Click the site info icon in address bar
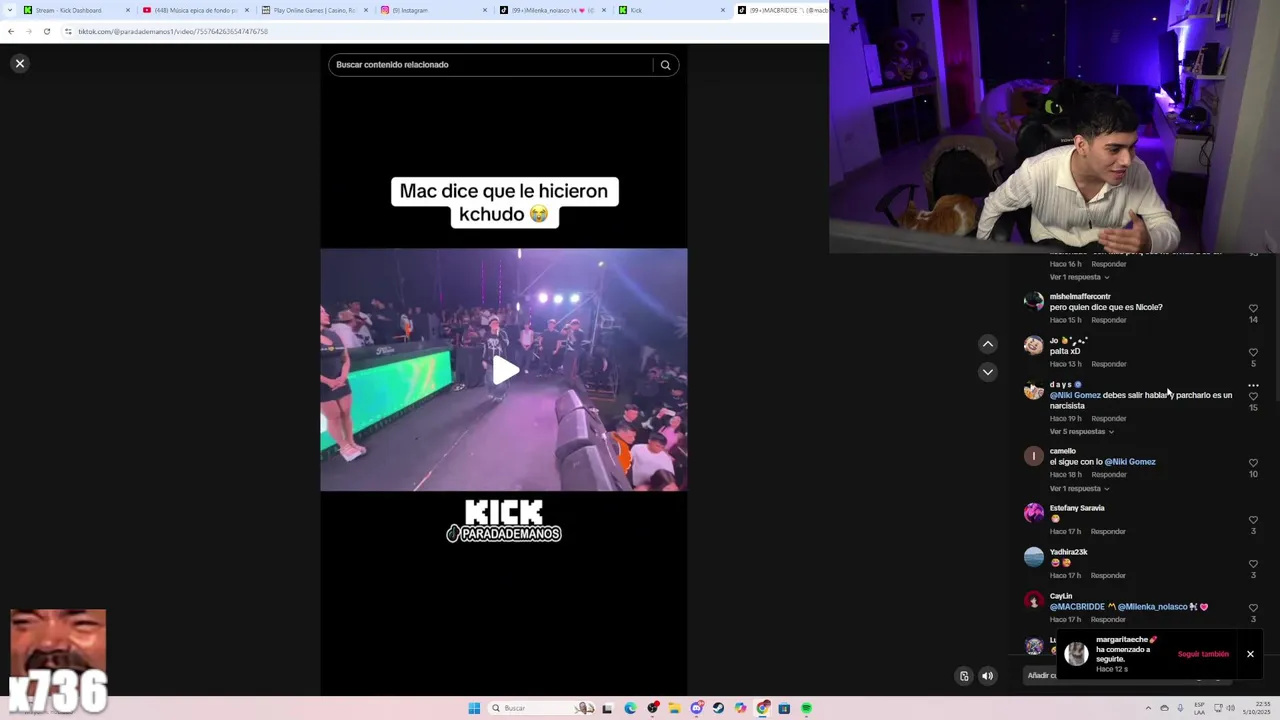This screenshot has width=1280, height=720. (x=68, y=31)
